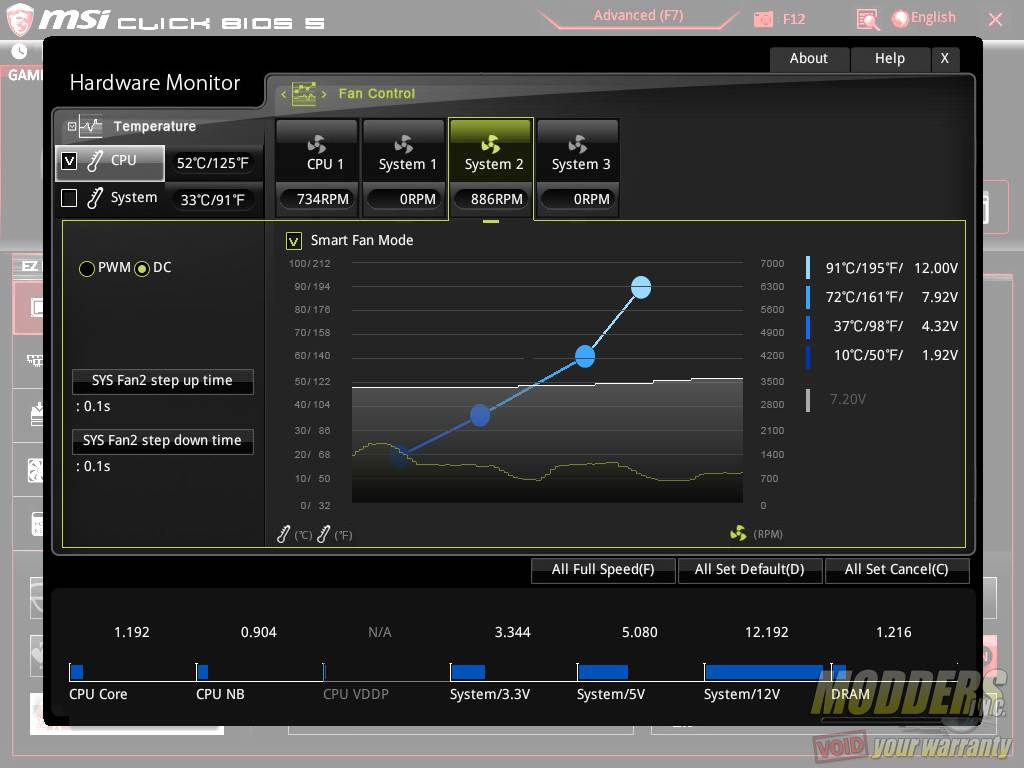Image resolution: width=1024 pixels, height=768 pixels.
Task: Click the fan icon above System 3
Action: [x=577, y=144]
